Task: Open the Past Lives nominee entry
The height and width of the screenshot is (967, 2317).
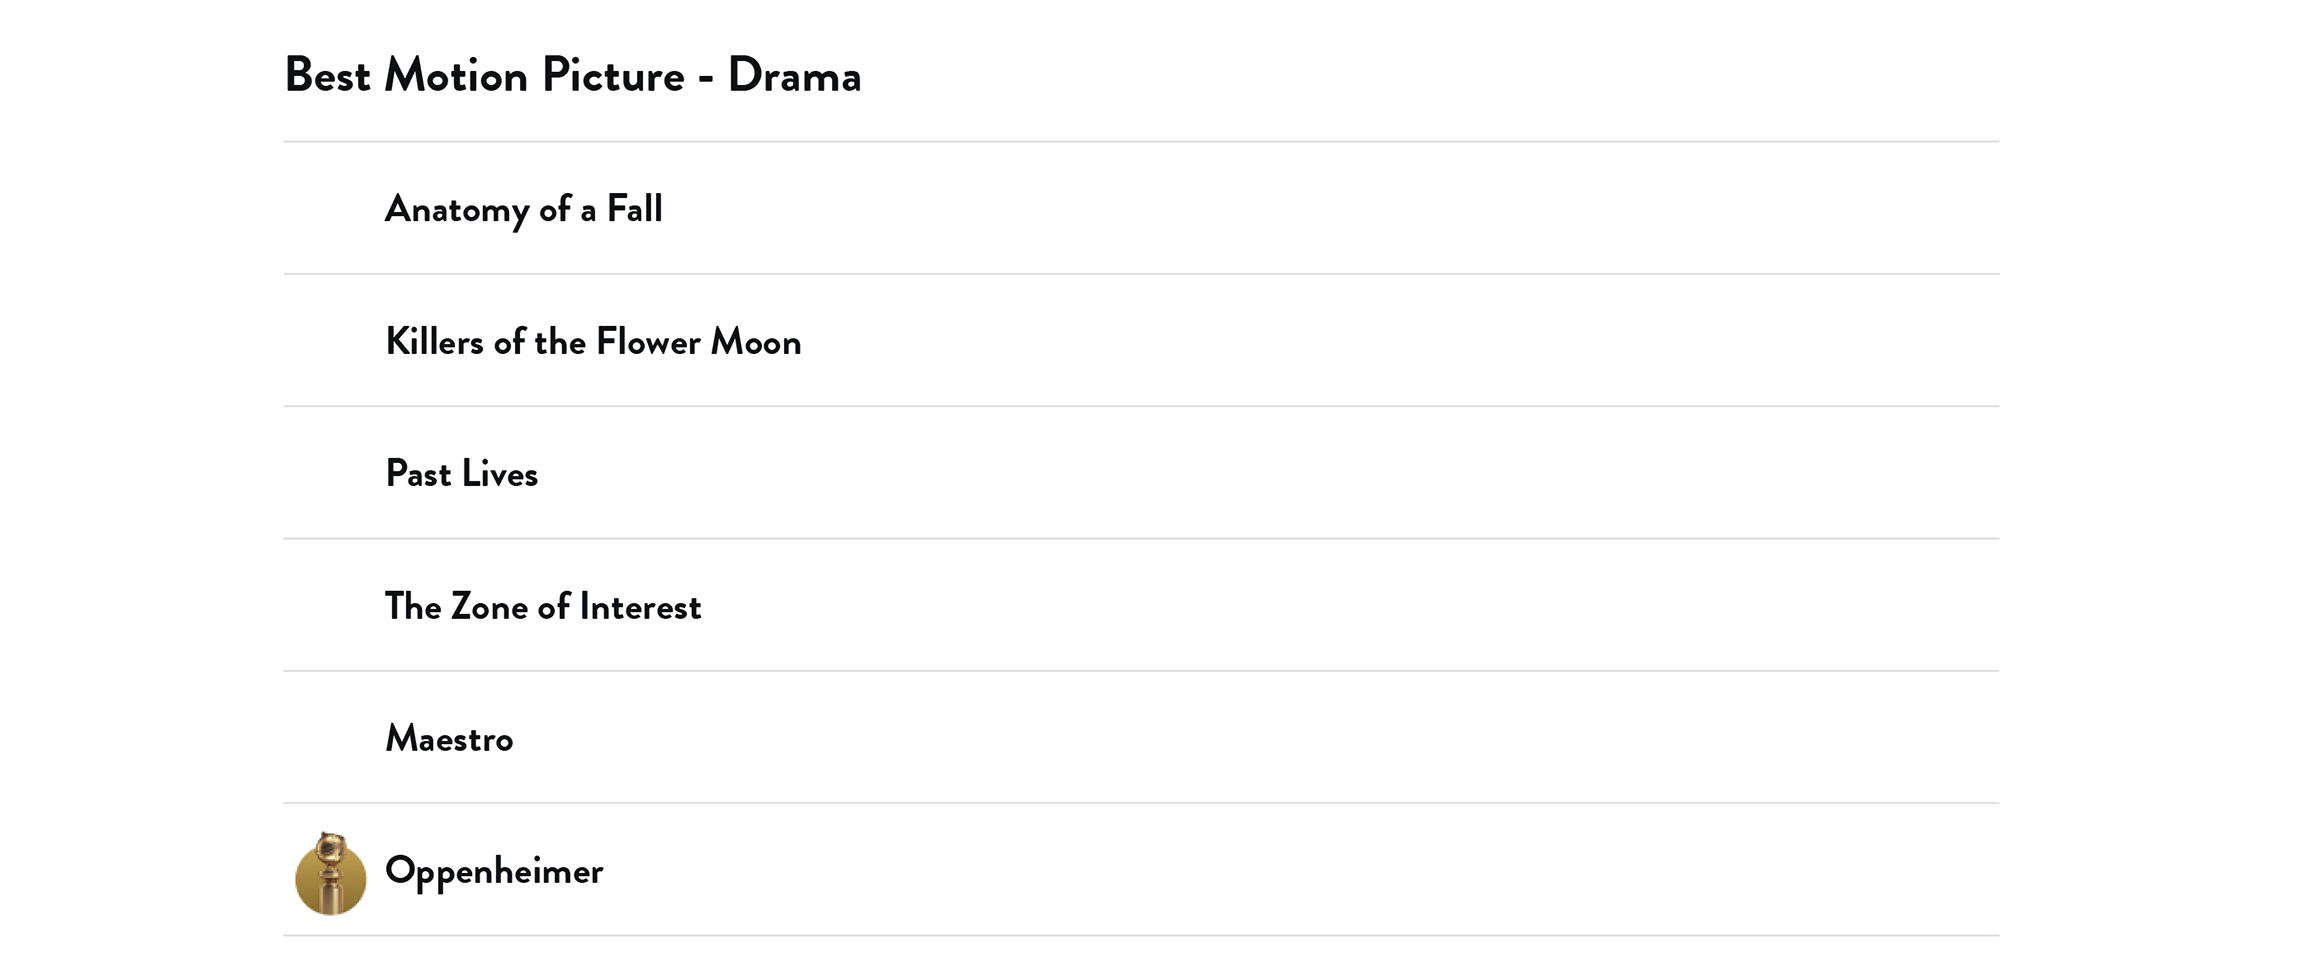Action: pos(461,474)
